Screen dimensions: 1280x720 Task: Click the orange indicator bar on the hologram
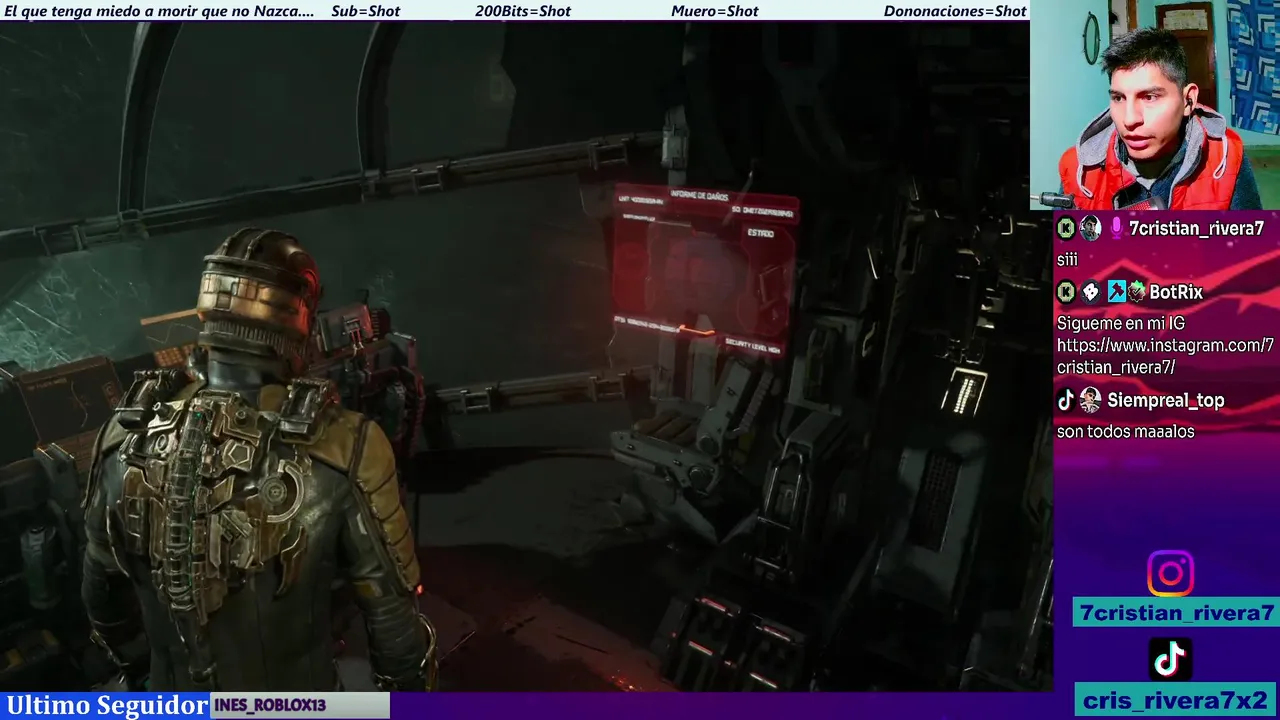click(696, 329)
